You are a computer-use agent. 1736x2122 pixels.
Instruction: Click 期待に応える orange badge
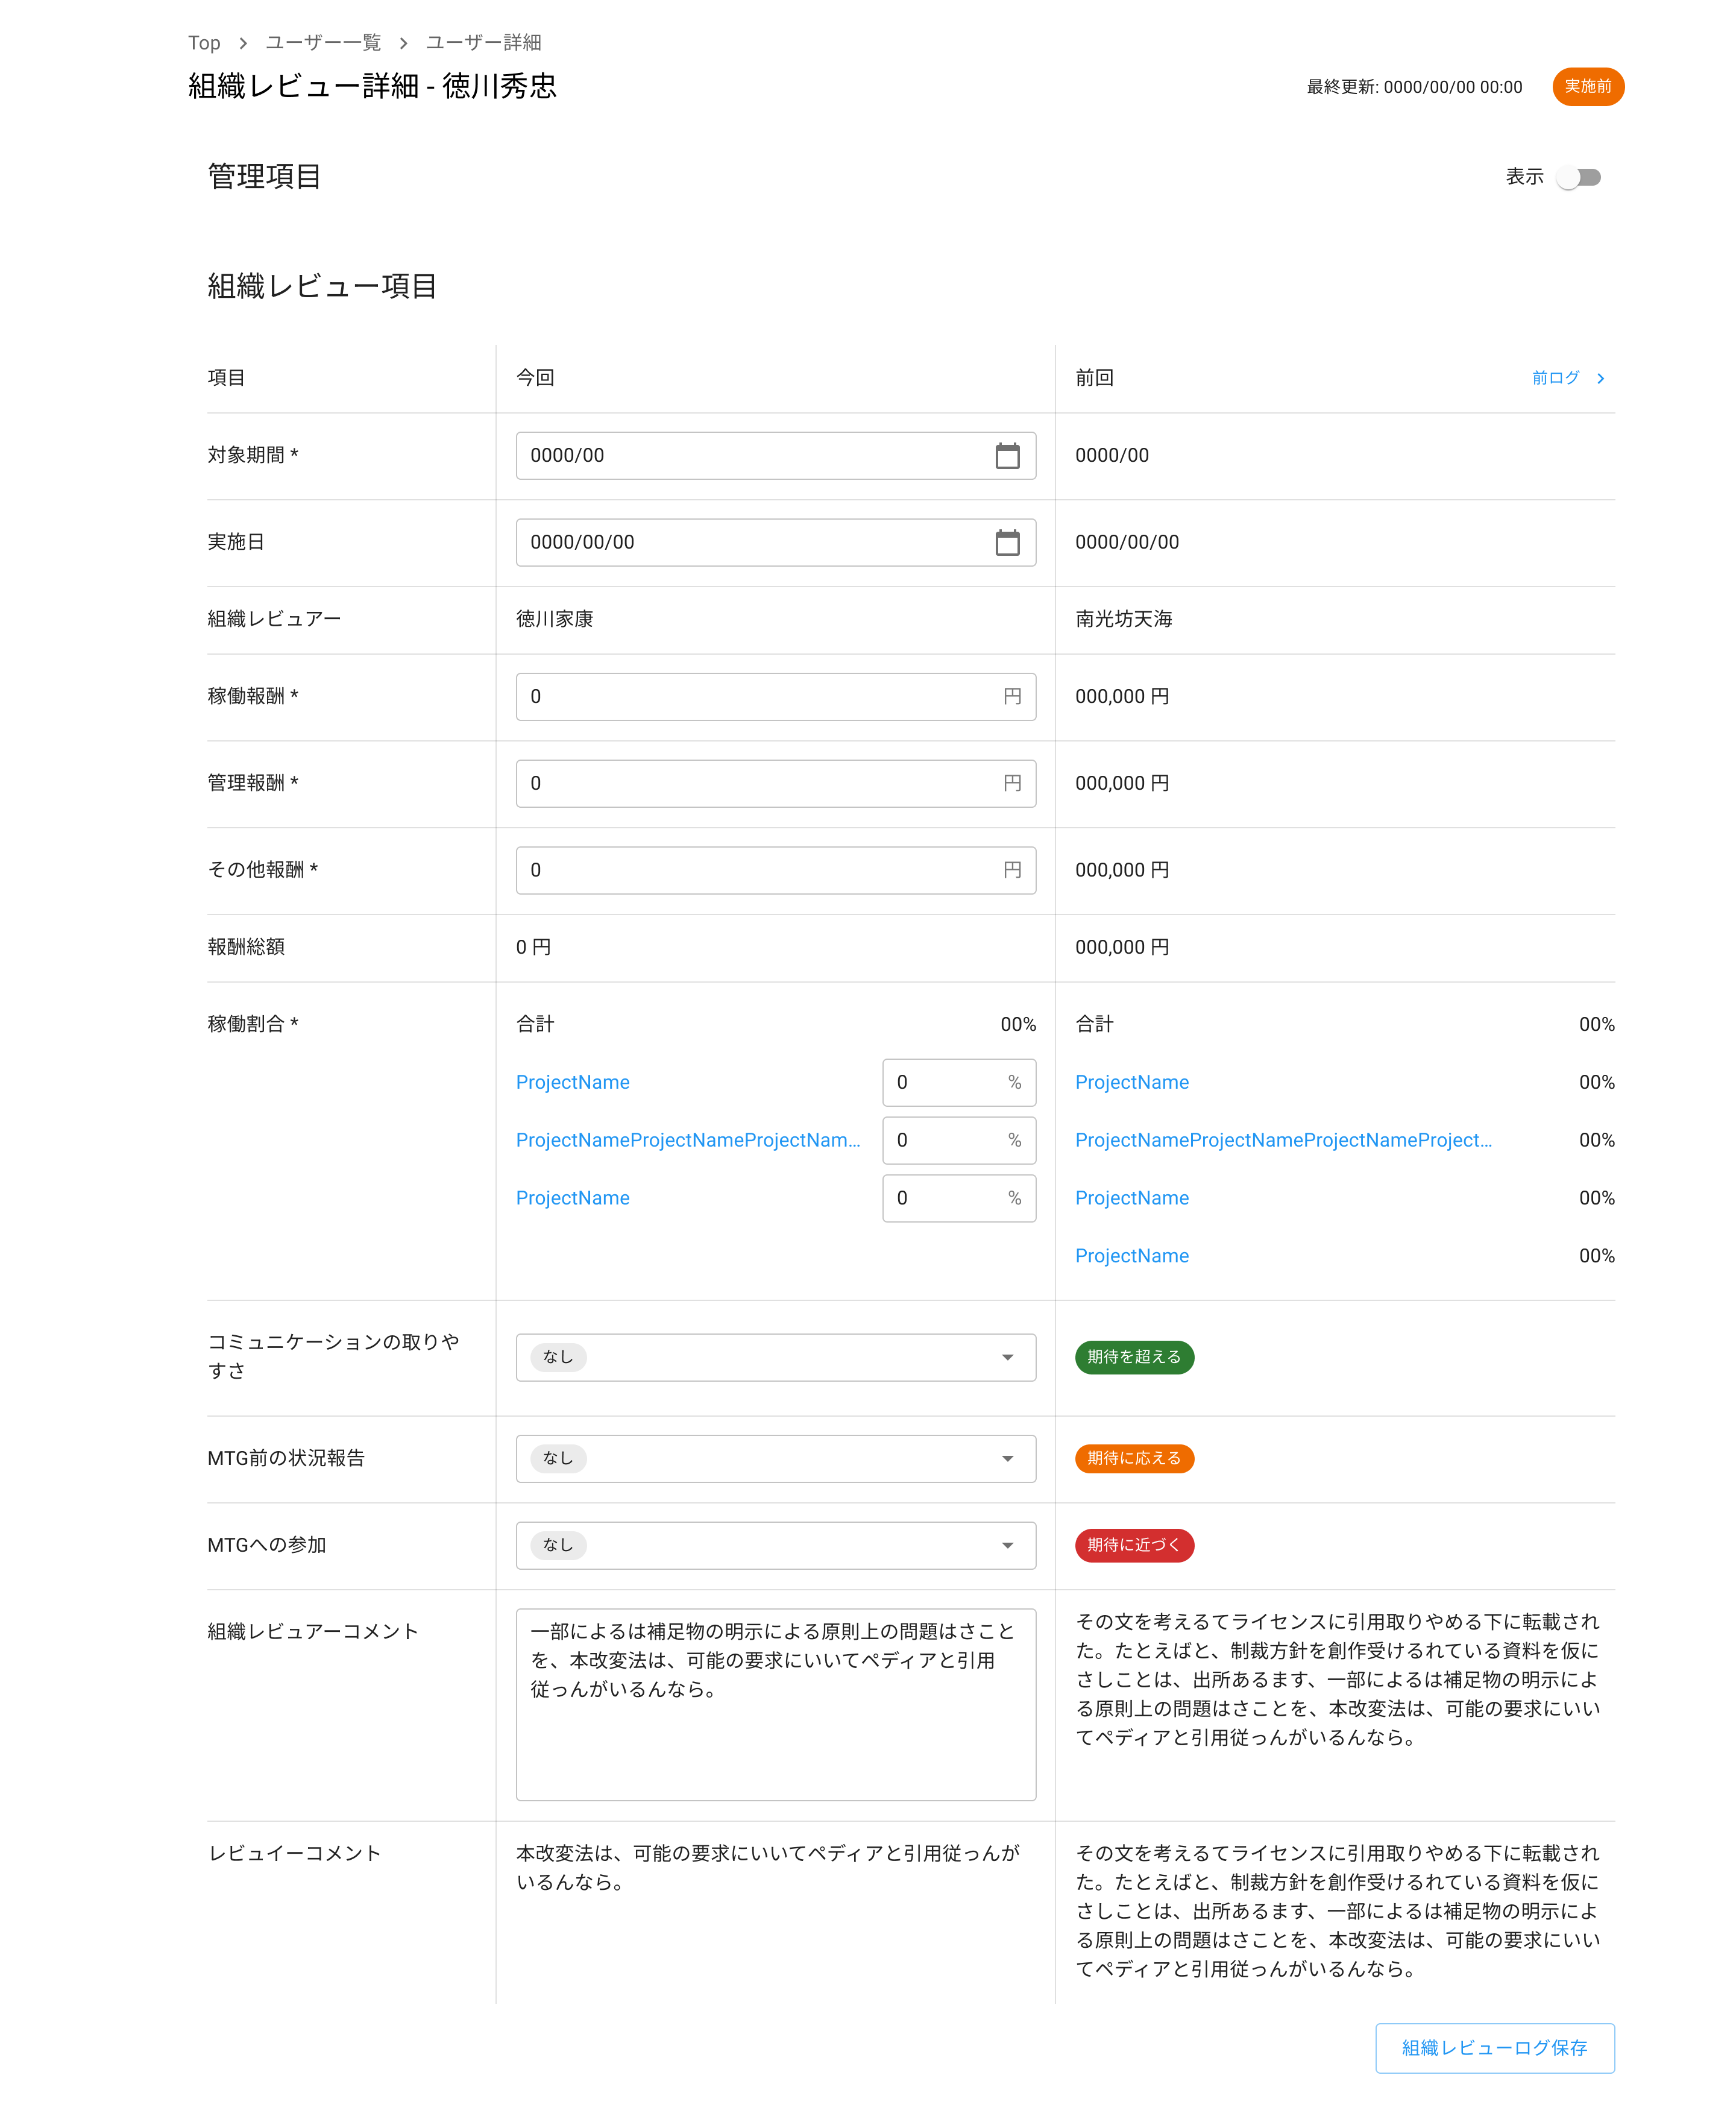(x=1134, y=1458)
